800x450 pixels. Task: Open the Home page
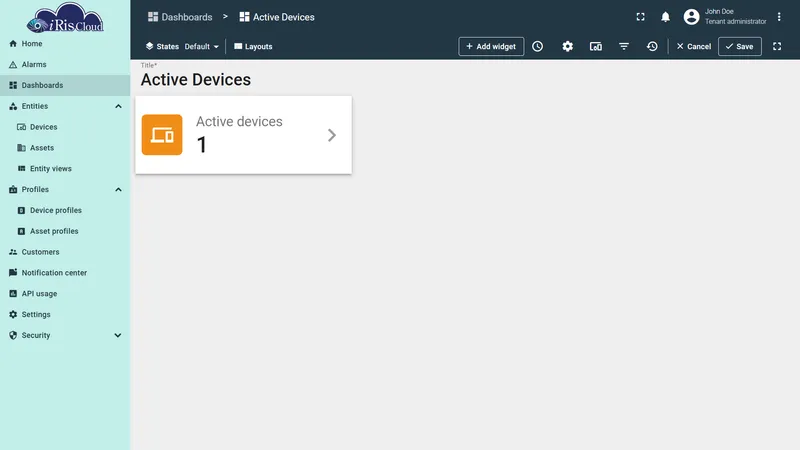[65, 43]
